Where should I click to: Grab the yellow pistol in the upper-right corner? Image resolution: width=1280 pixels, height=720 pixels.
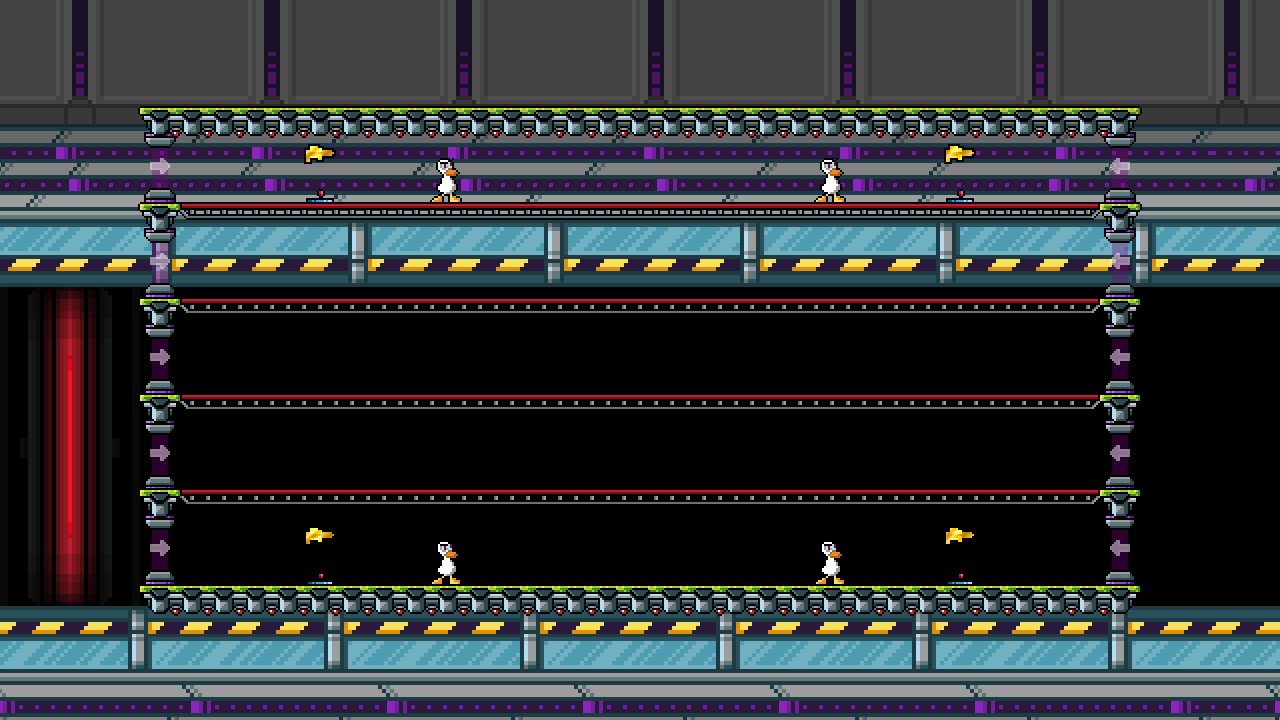[959, 153]
